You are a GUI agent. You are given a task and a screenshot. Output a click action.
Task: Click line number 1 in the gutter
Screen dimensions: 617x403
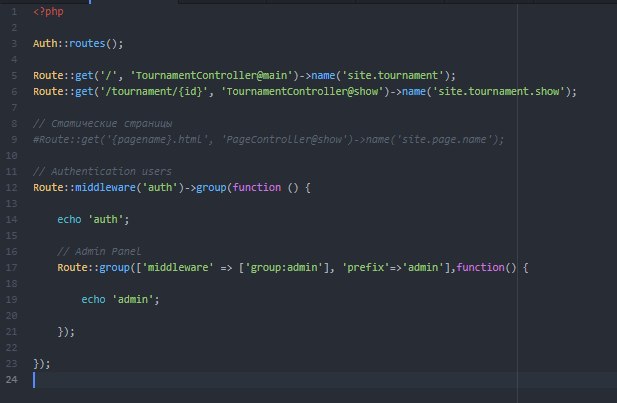coord(14,12)
